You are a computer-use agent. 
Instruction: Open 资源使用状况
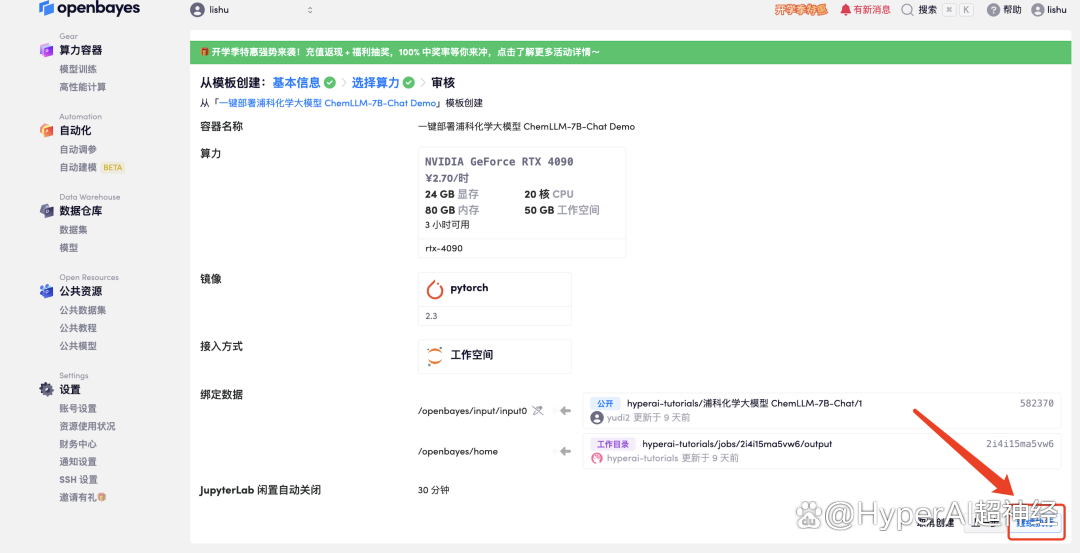87,426
